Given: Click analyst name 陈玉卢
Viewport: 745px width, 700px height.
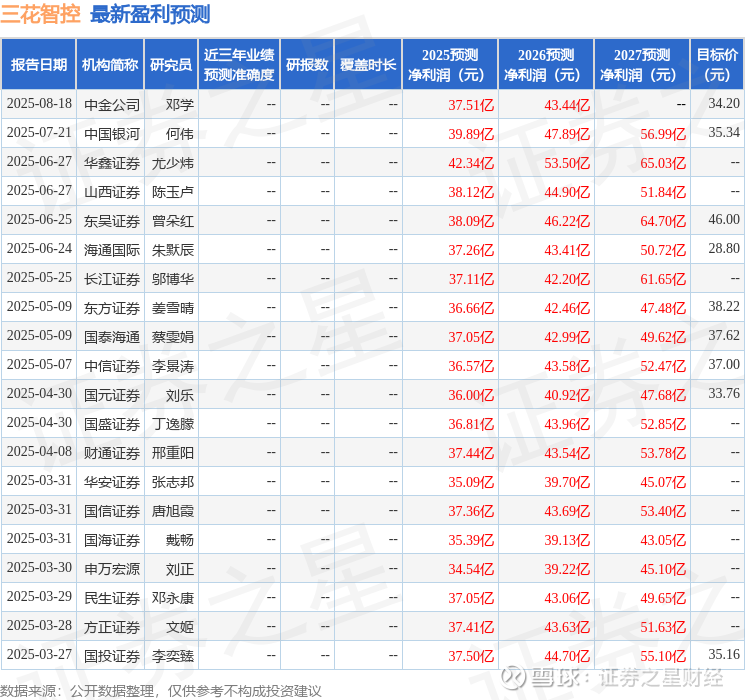Looking at the screenshot, I should click(x=173, y=192).
